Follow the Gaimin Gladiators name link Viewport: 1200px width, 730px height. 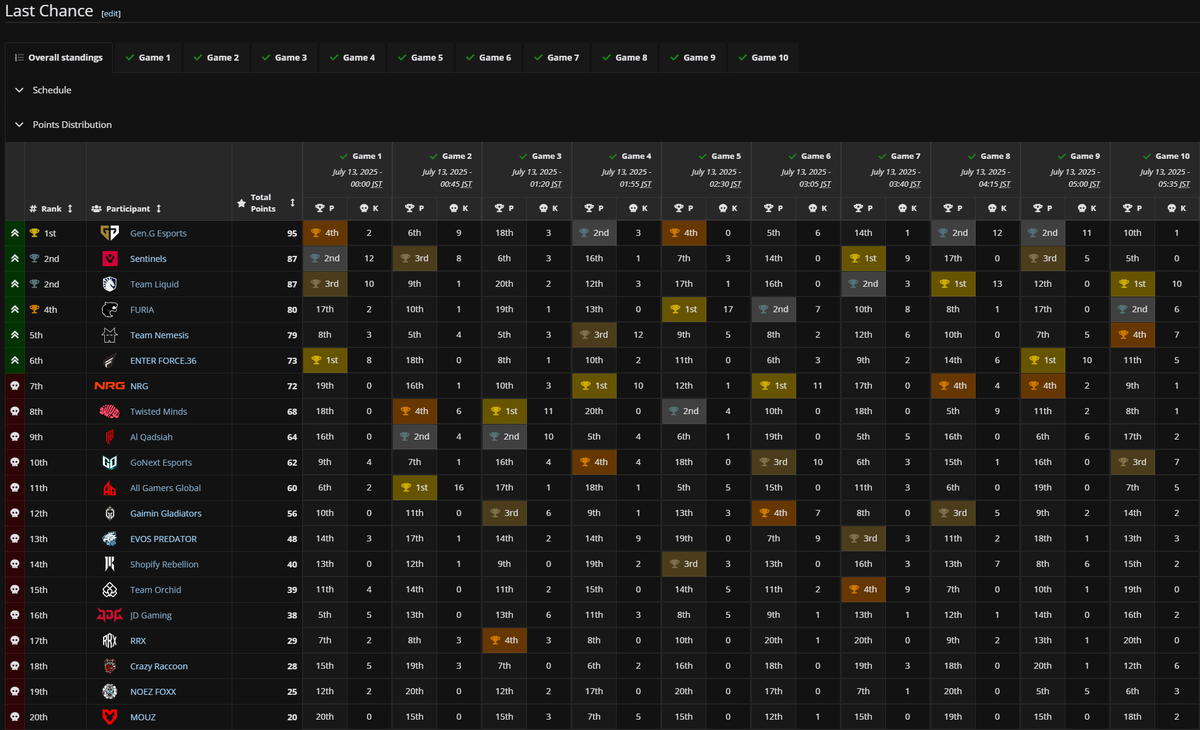[166, 514]
